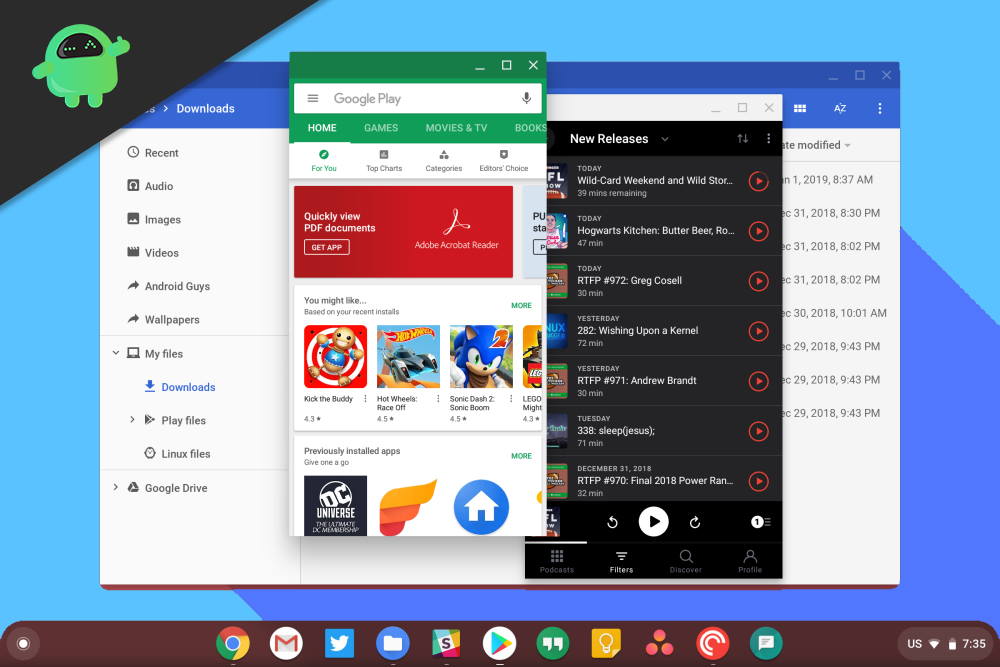Viewport: 1000px width, 667px height.
Task: Open Top Charts in Google Play
Action: click(x=384, y=161)
